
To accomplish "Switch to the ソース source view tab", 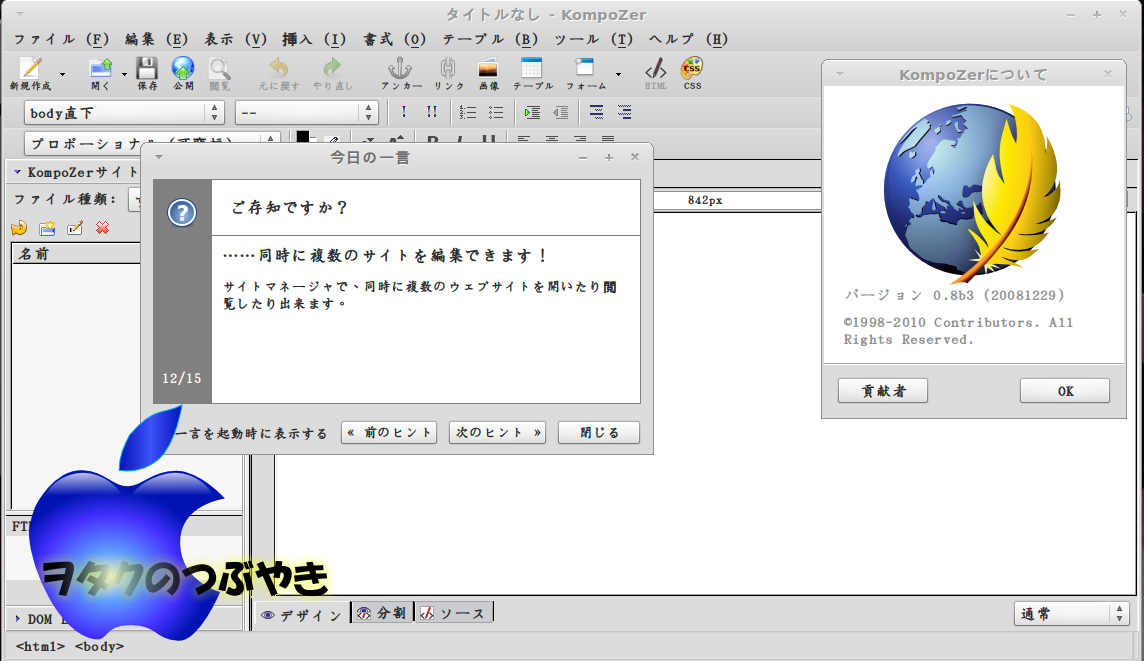I will coord(454,613).
